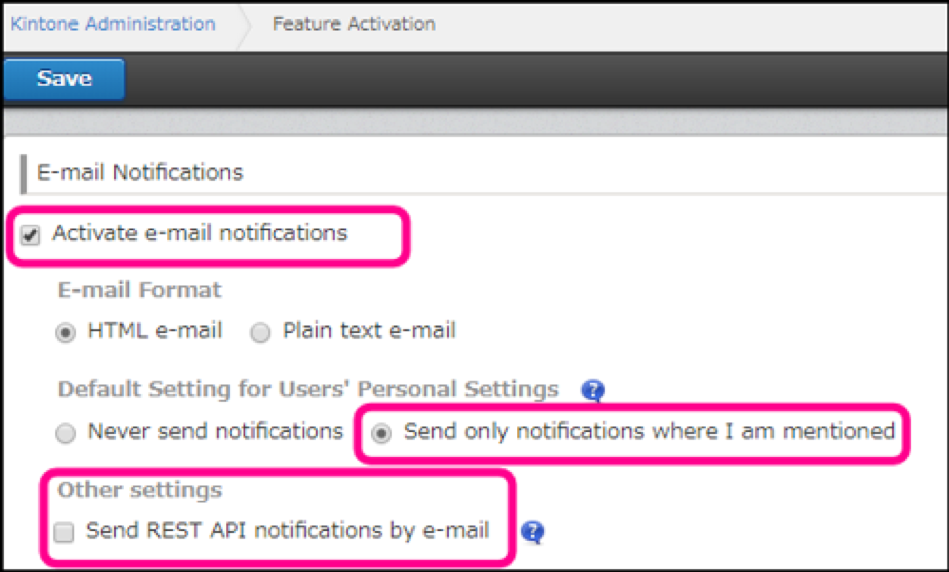Click the E-mail Notifications section heading
Viewport: 949px width, 572px height.
pyautogui.click(x=140, y=172)
